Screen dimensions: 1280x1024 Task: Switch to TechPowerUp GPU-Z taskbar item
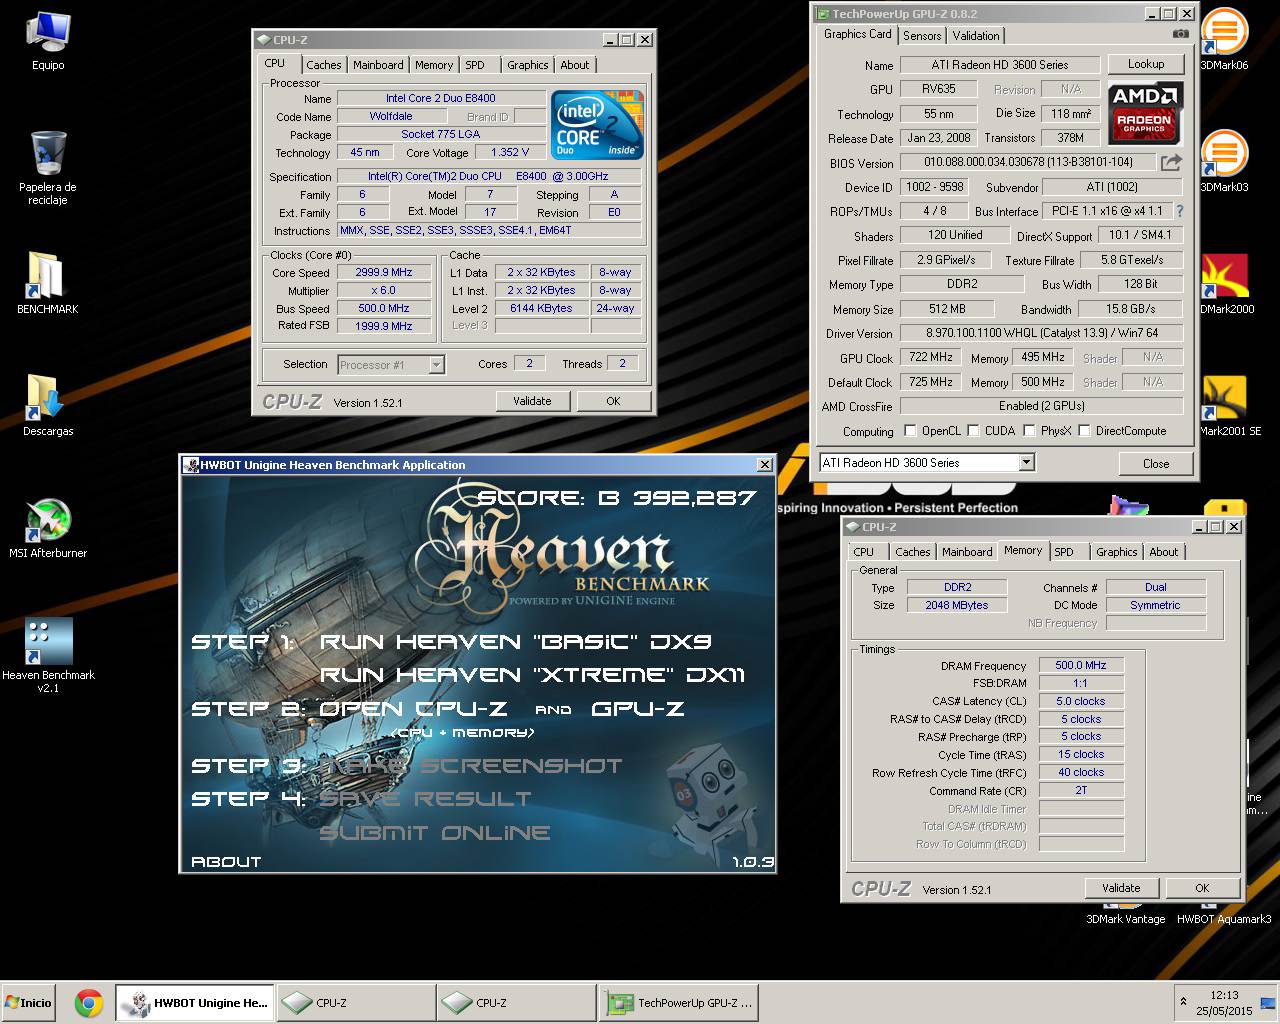pos(679,1003)
